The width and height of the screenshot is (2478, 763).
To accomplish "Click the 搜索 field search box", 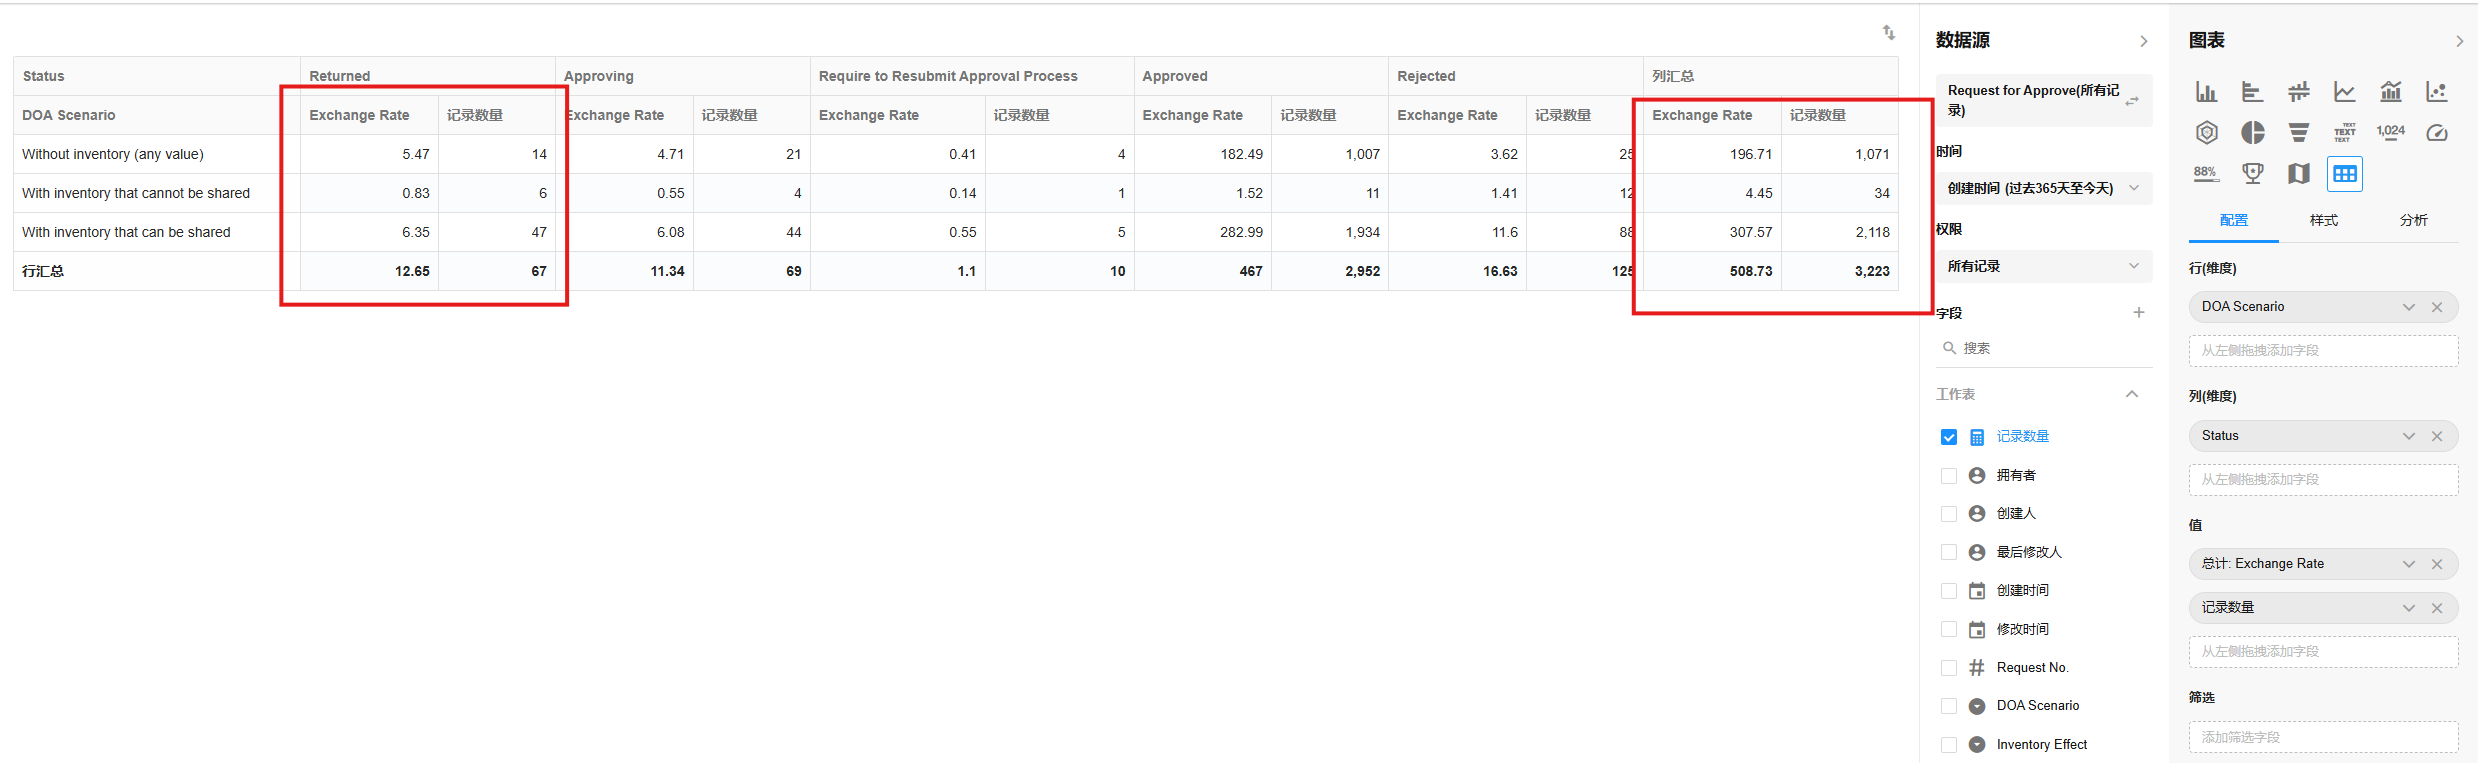I will [x=2044, y=348].
